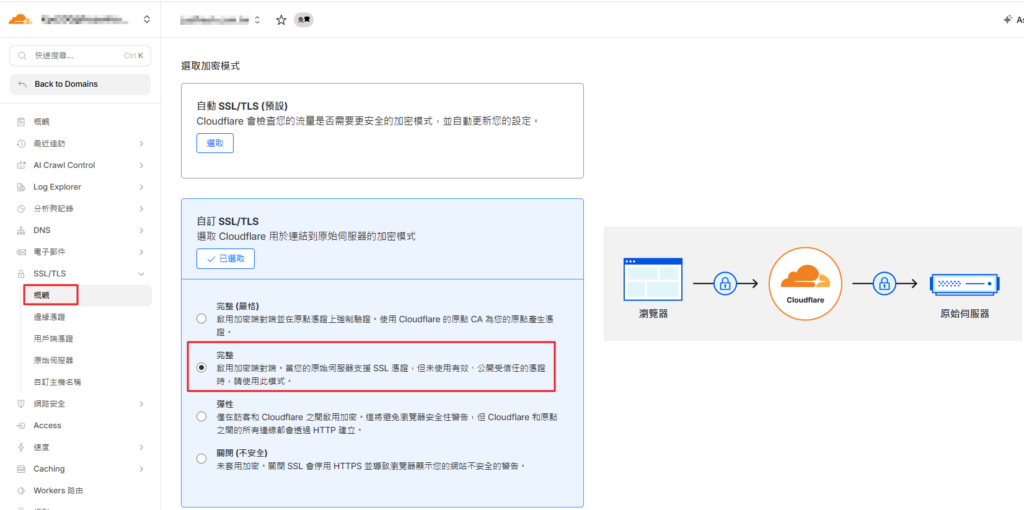Click the SSL/TLS padlock icon in sidebar
The image size is (1024, 510).
[x=21, y=274]
